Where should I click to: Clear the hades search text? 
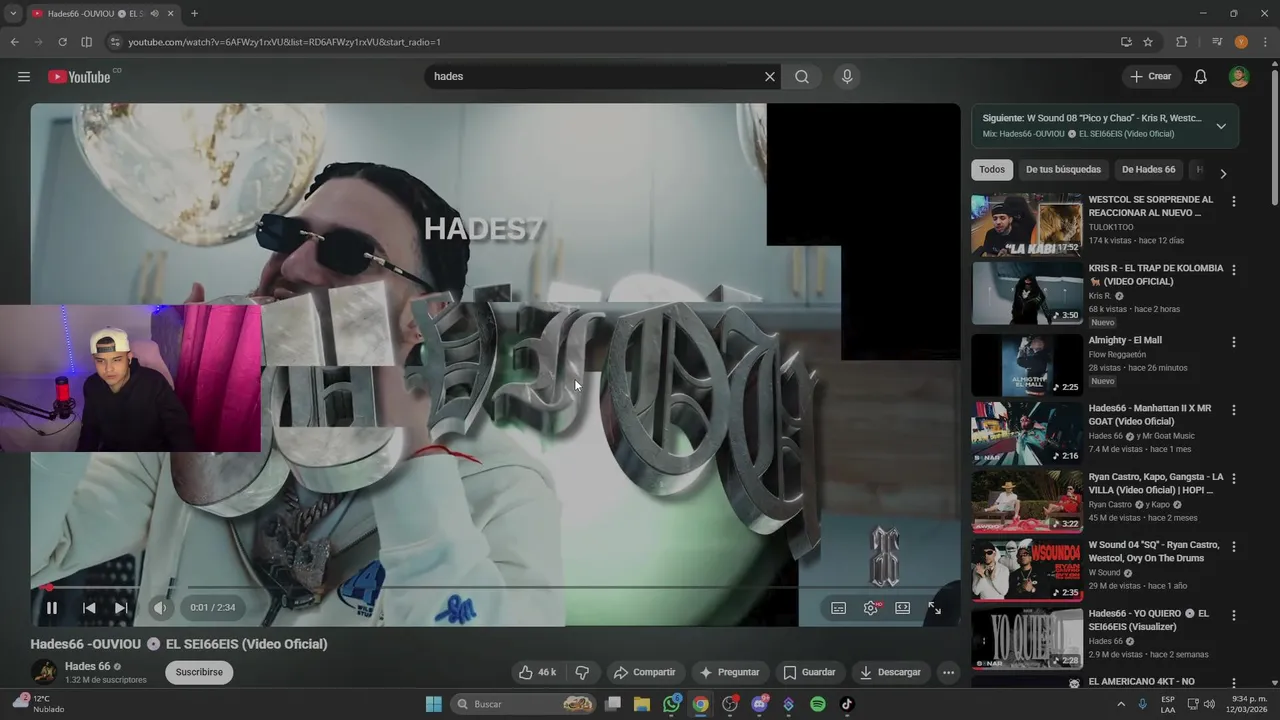coord(770,77)
